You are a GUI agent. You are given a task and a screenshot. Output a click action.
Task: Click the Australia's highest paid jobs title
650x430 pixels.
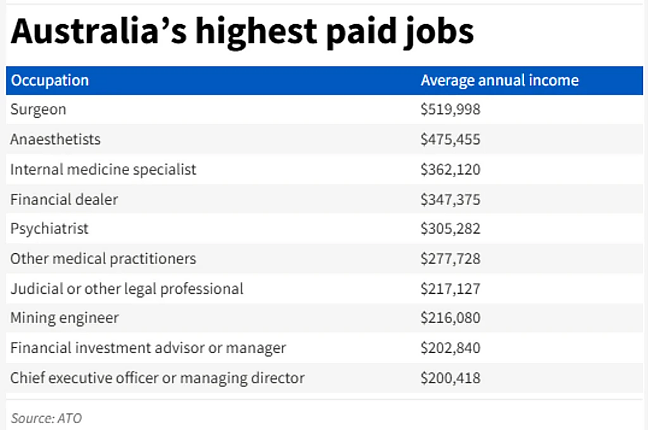click(242, 32)
